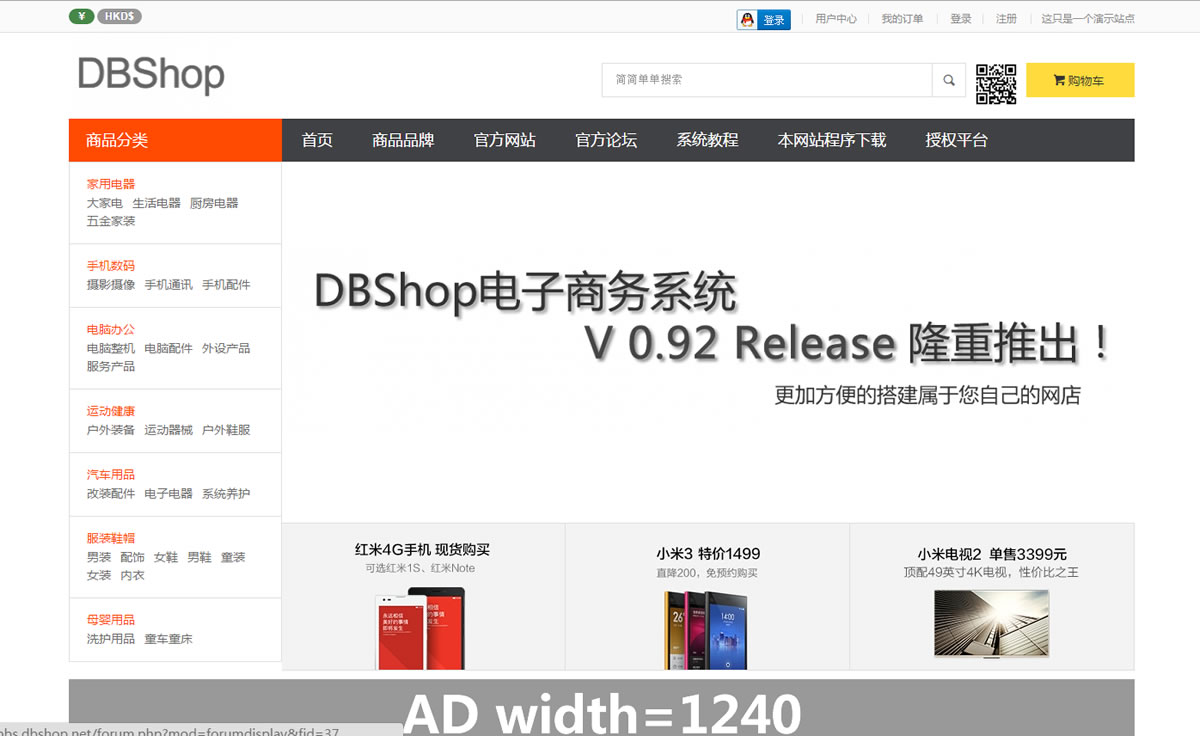Screen dimensions: 1200x736
Task: Open 手机数码 category
Action: coord(111,266)
